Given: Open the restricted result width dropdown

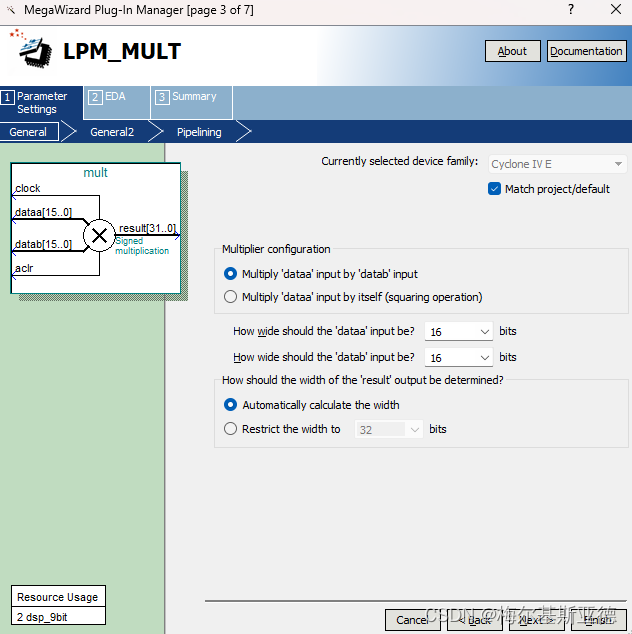Looking at the screenshot, I should tap(389, 429).
